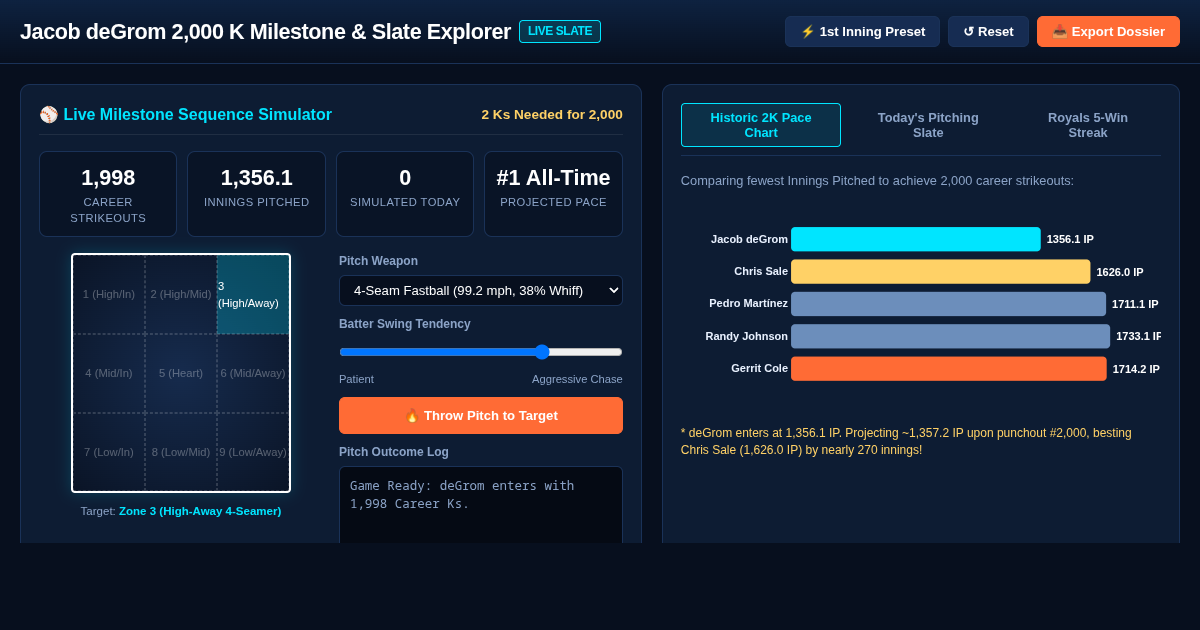Click the lightning icon on preset button

808,32
